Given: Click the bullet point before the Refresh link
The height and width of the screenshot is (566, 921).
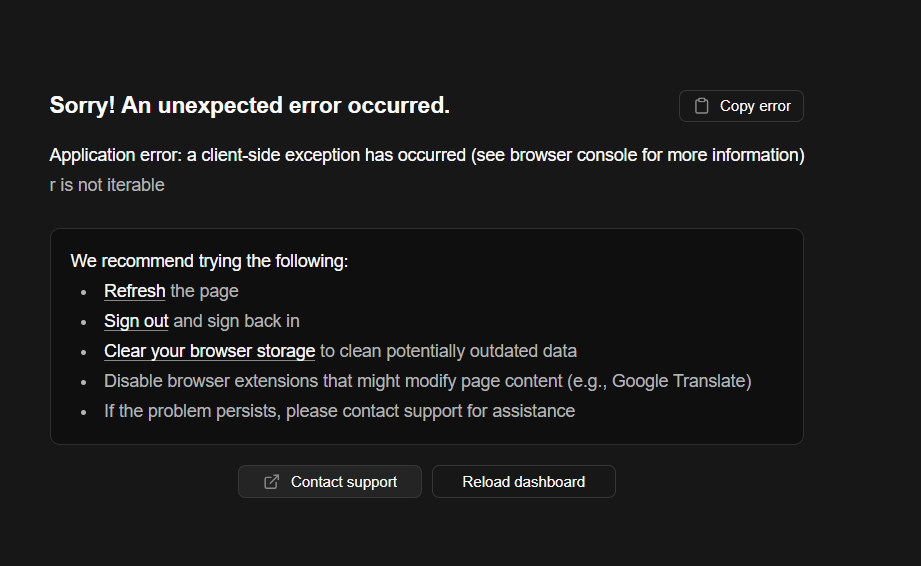Looking at the screenshot, I should coord(84,292).
